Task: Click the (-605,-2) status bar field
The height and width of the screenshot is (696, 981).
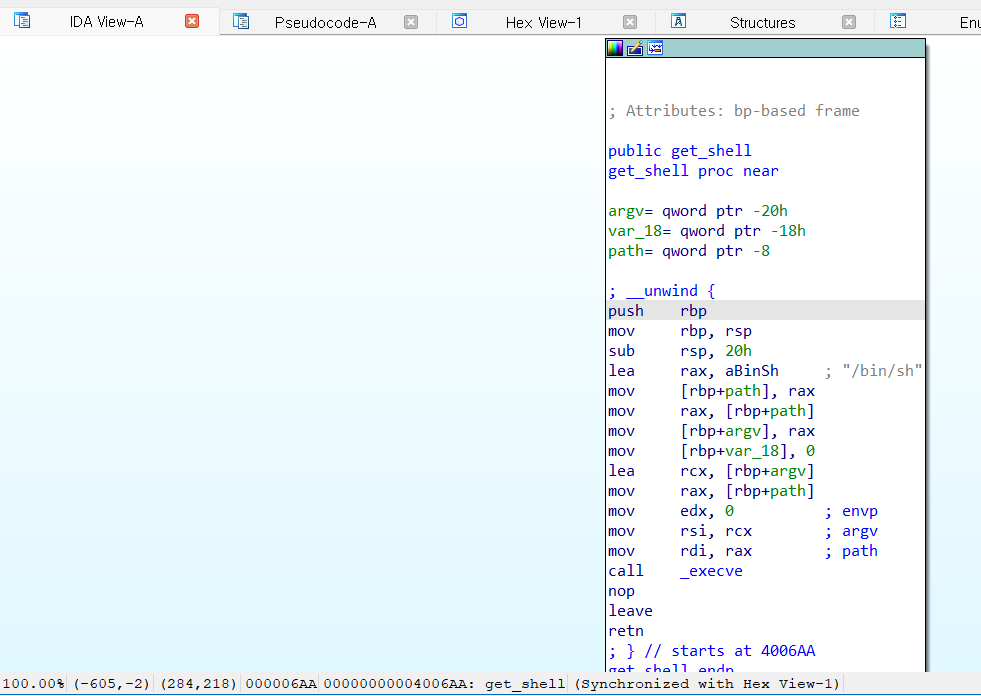Action: click(x=111, y=683)
